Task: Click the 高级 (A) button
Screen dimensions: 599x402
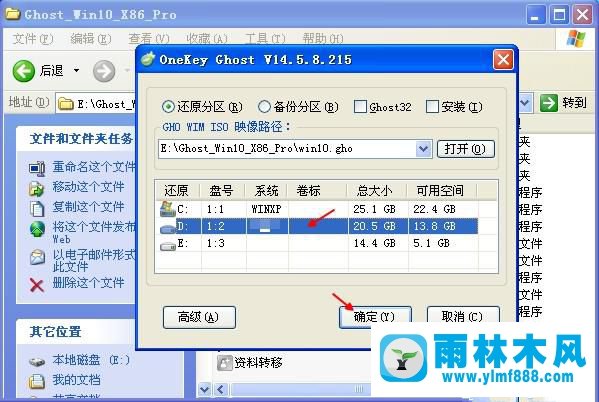Action: click(x=199, y=317)
